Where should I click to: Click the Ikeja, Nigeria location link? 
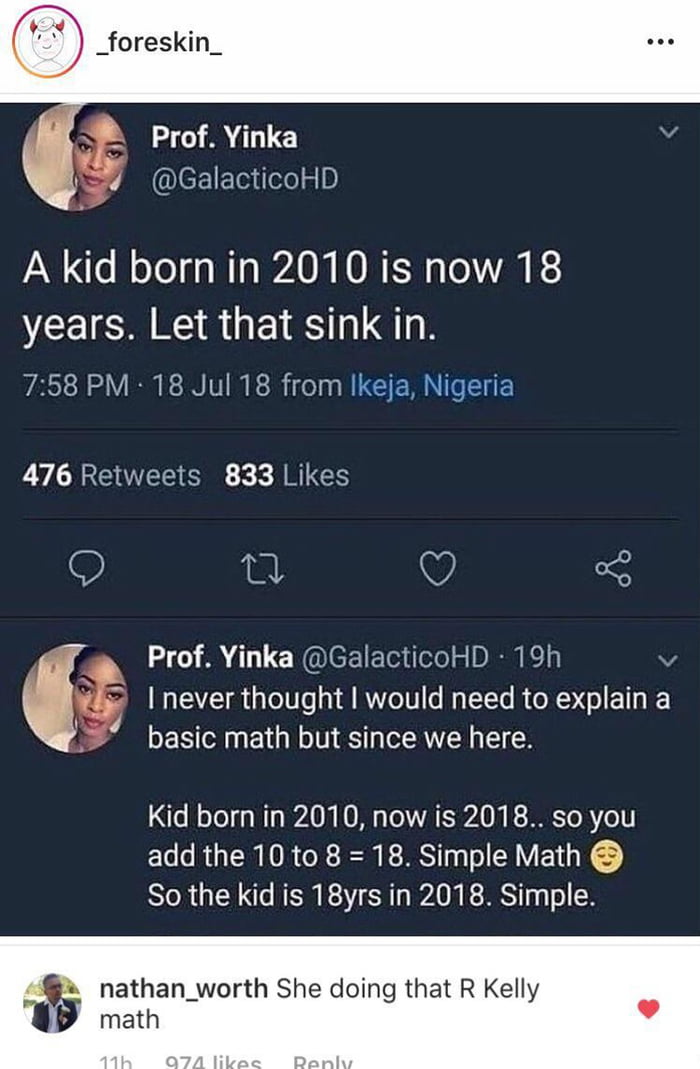(x=431, y=383)
